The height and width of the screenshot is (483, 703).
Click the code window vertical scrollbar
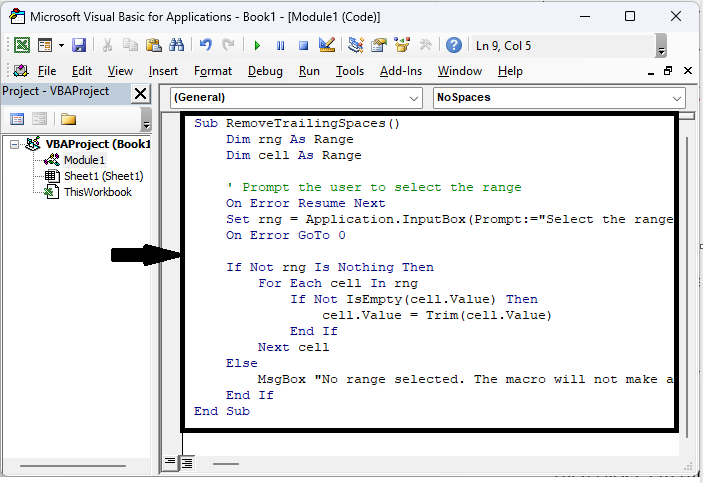687,287
